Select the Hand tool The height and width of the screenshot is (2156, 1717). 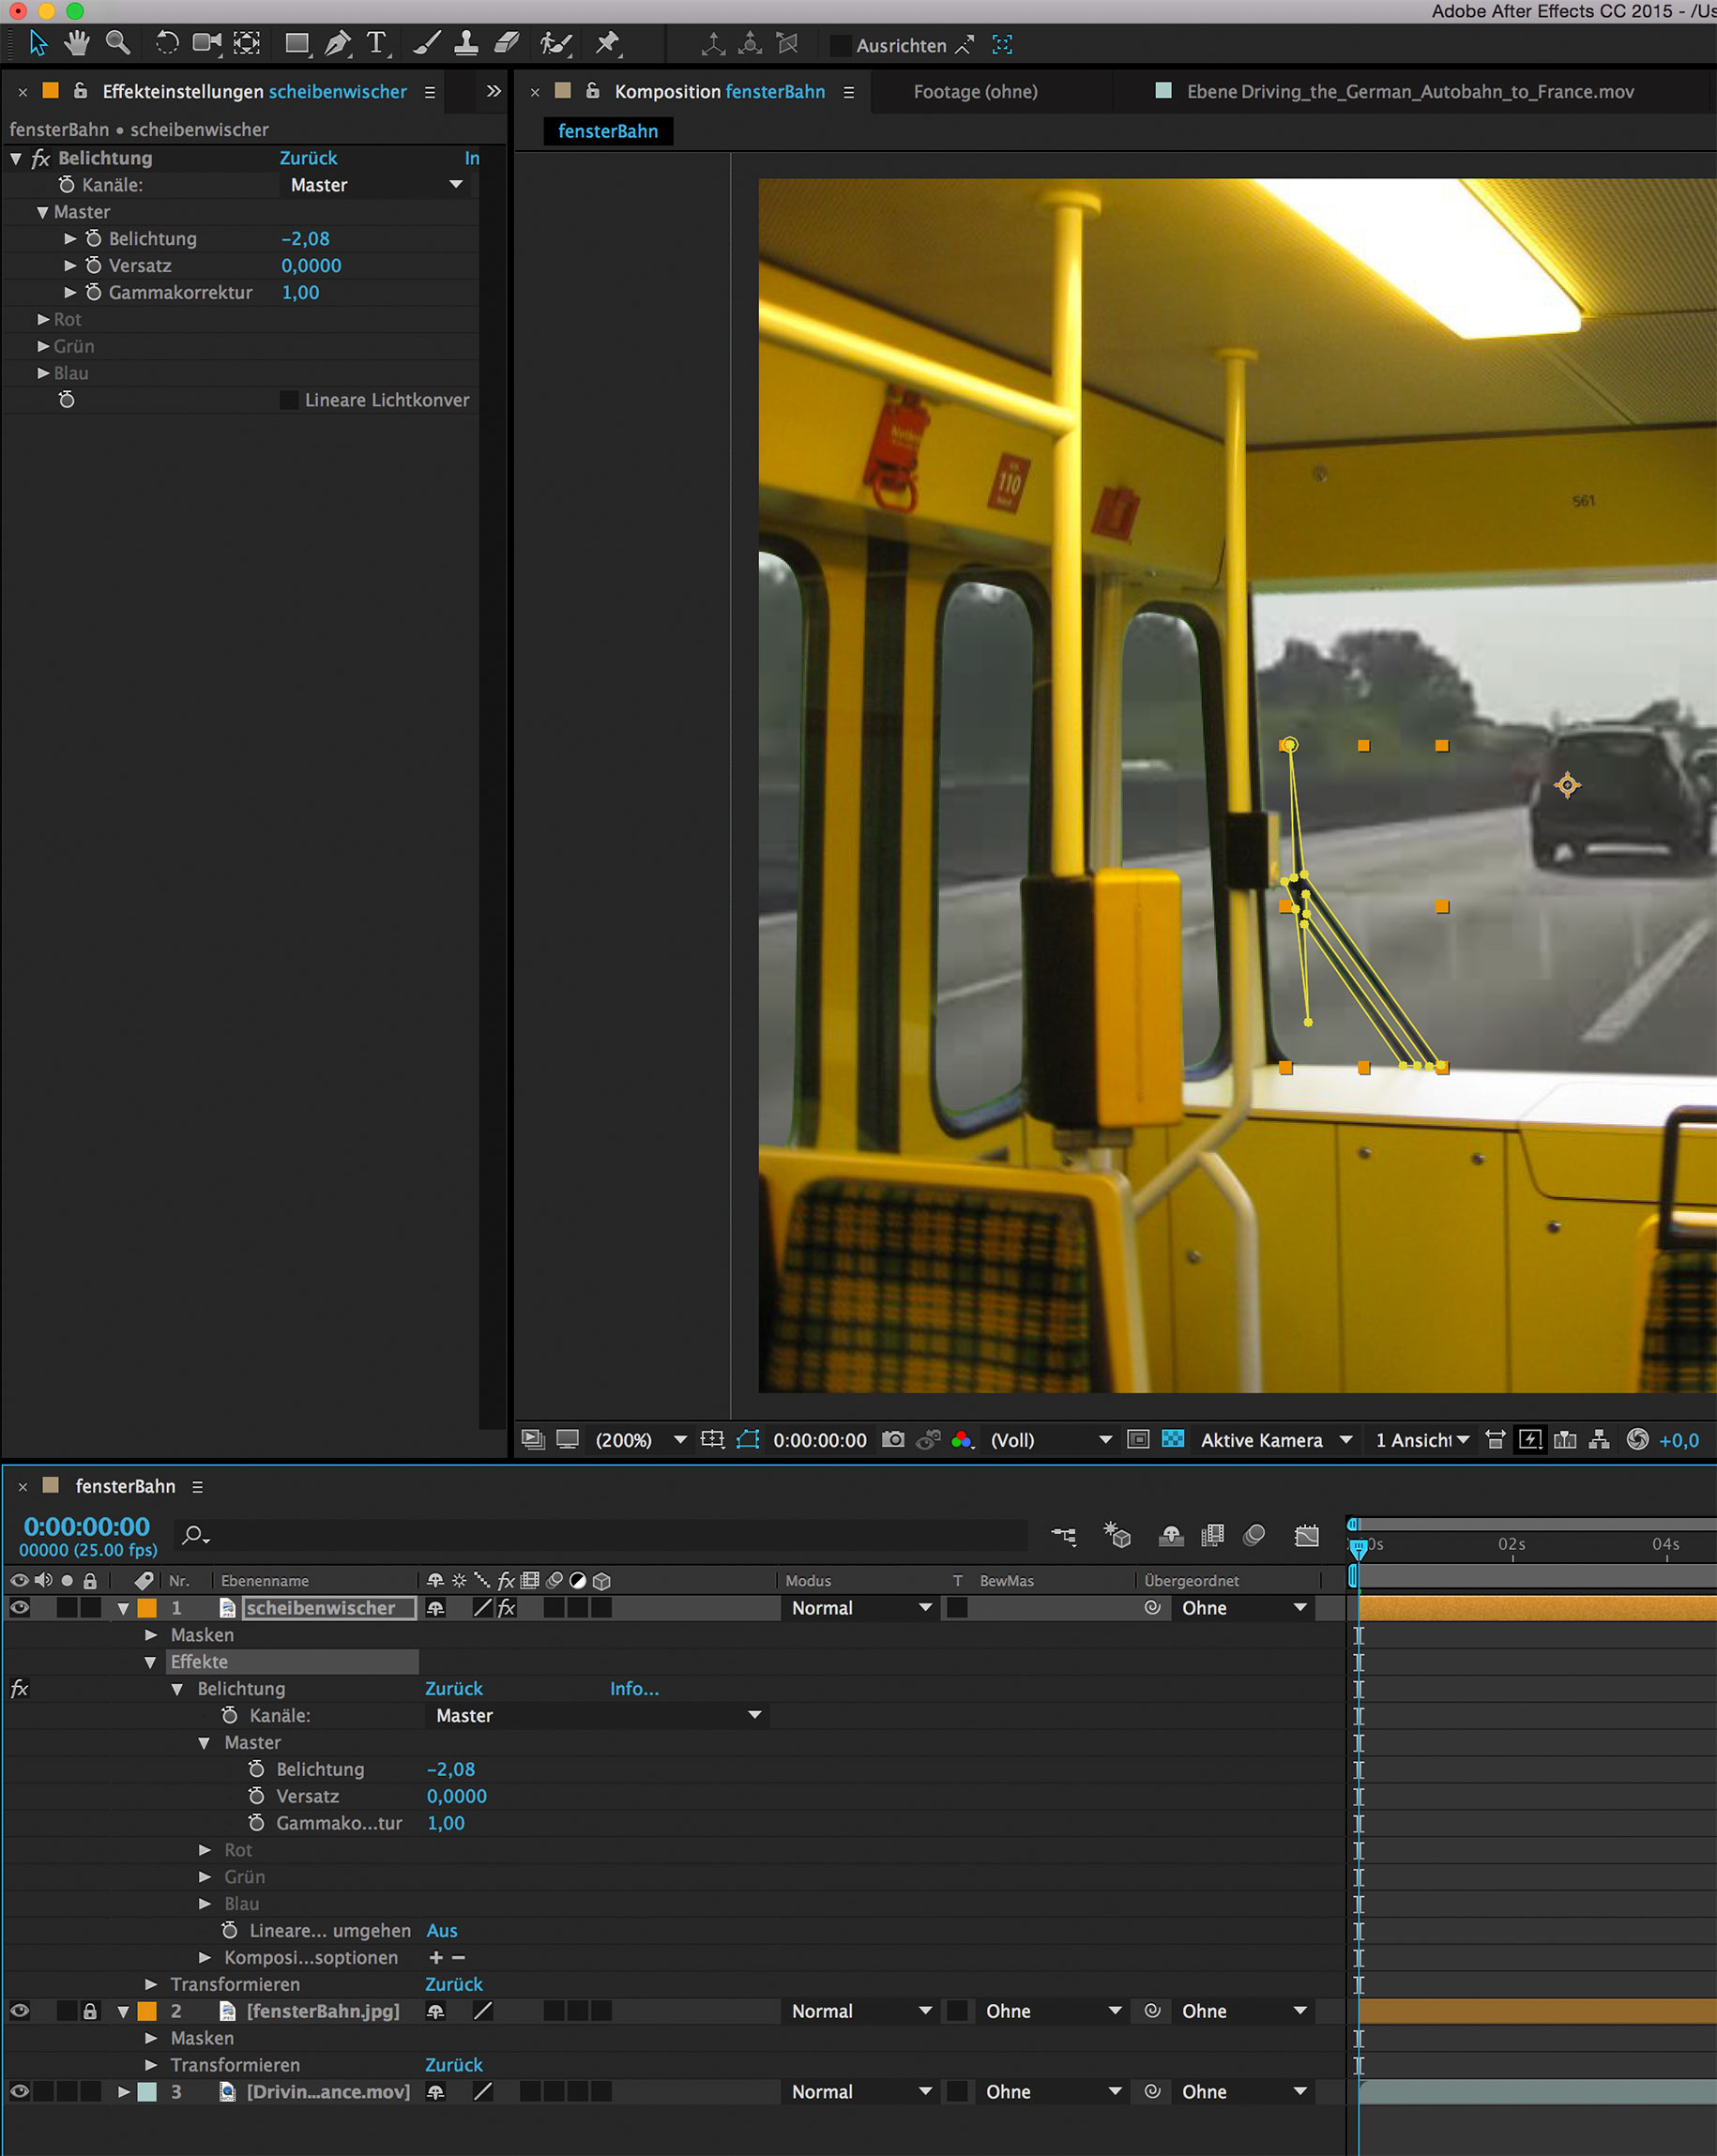tap(77, 44)
